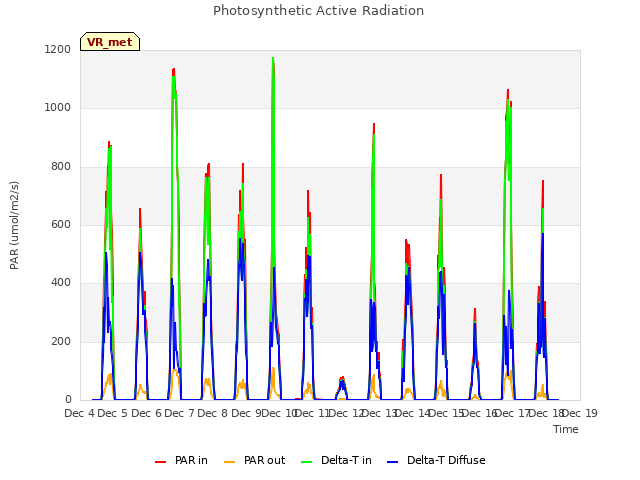Viewport: 640px width, 480px height.
Task: Click the Dec 6 x-axis tick label
Action: point(146,413)
